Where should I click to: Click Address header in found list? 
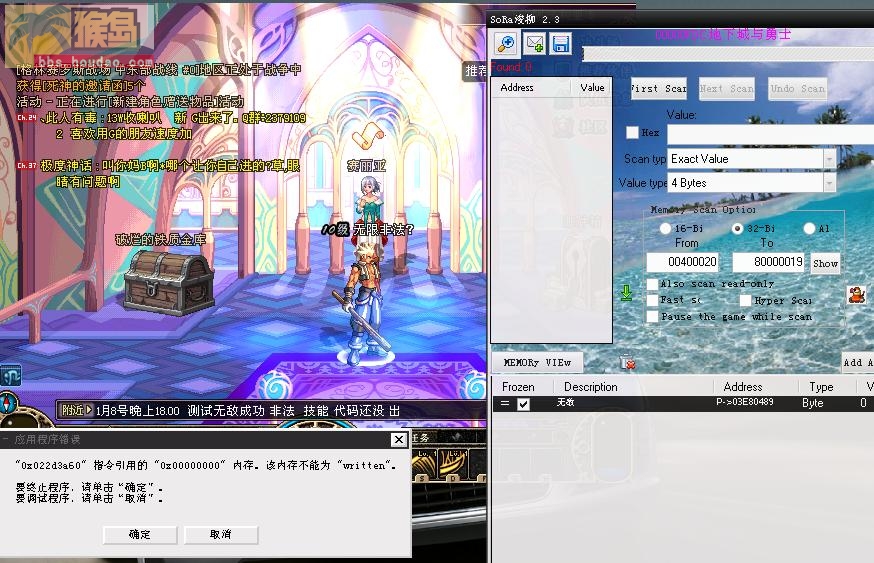coord(517,88)
